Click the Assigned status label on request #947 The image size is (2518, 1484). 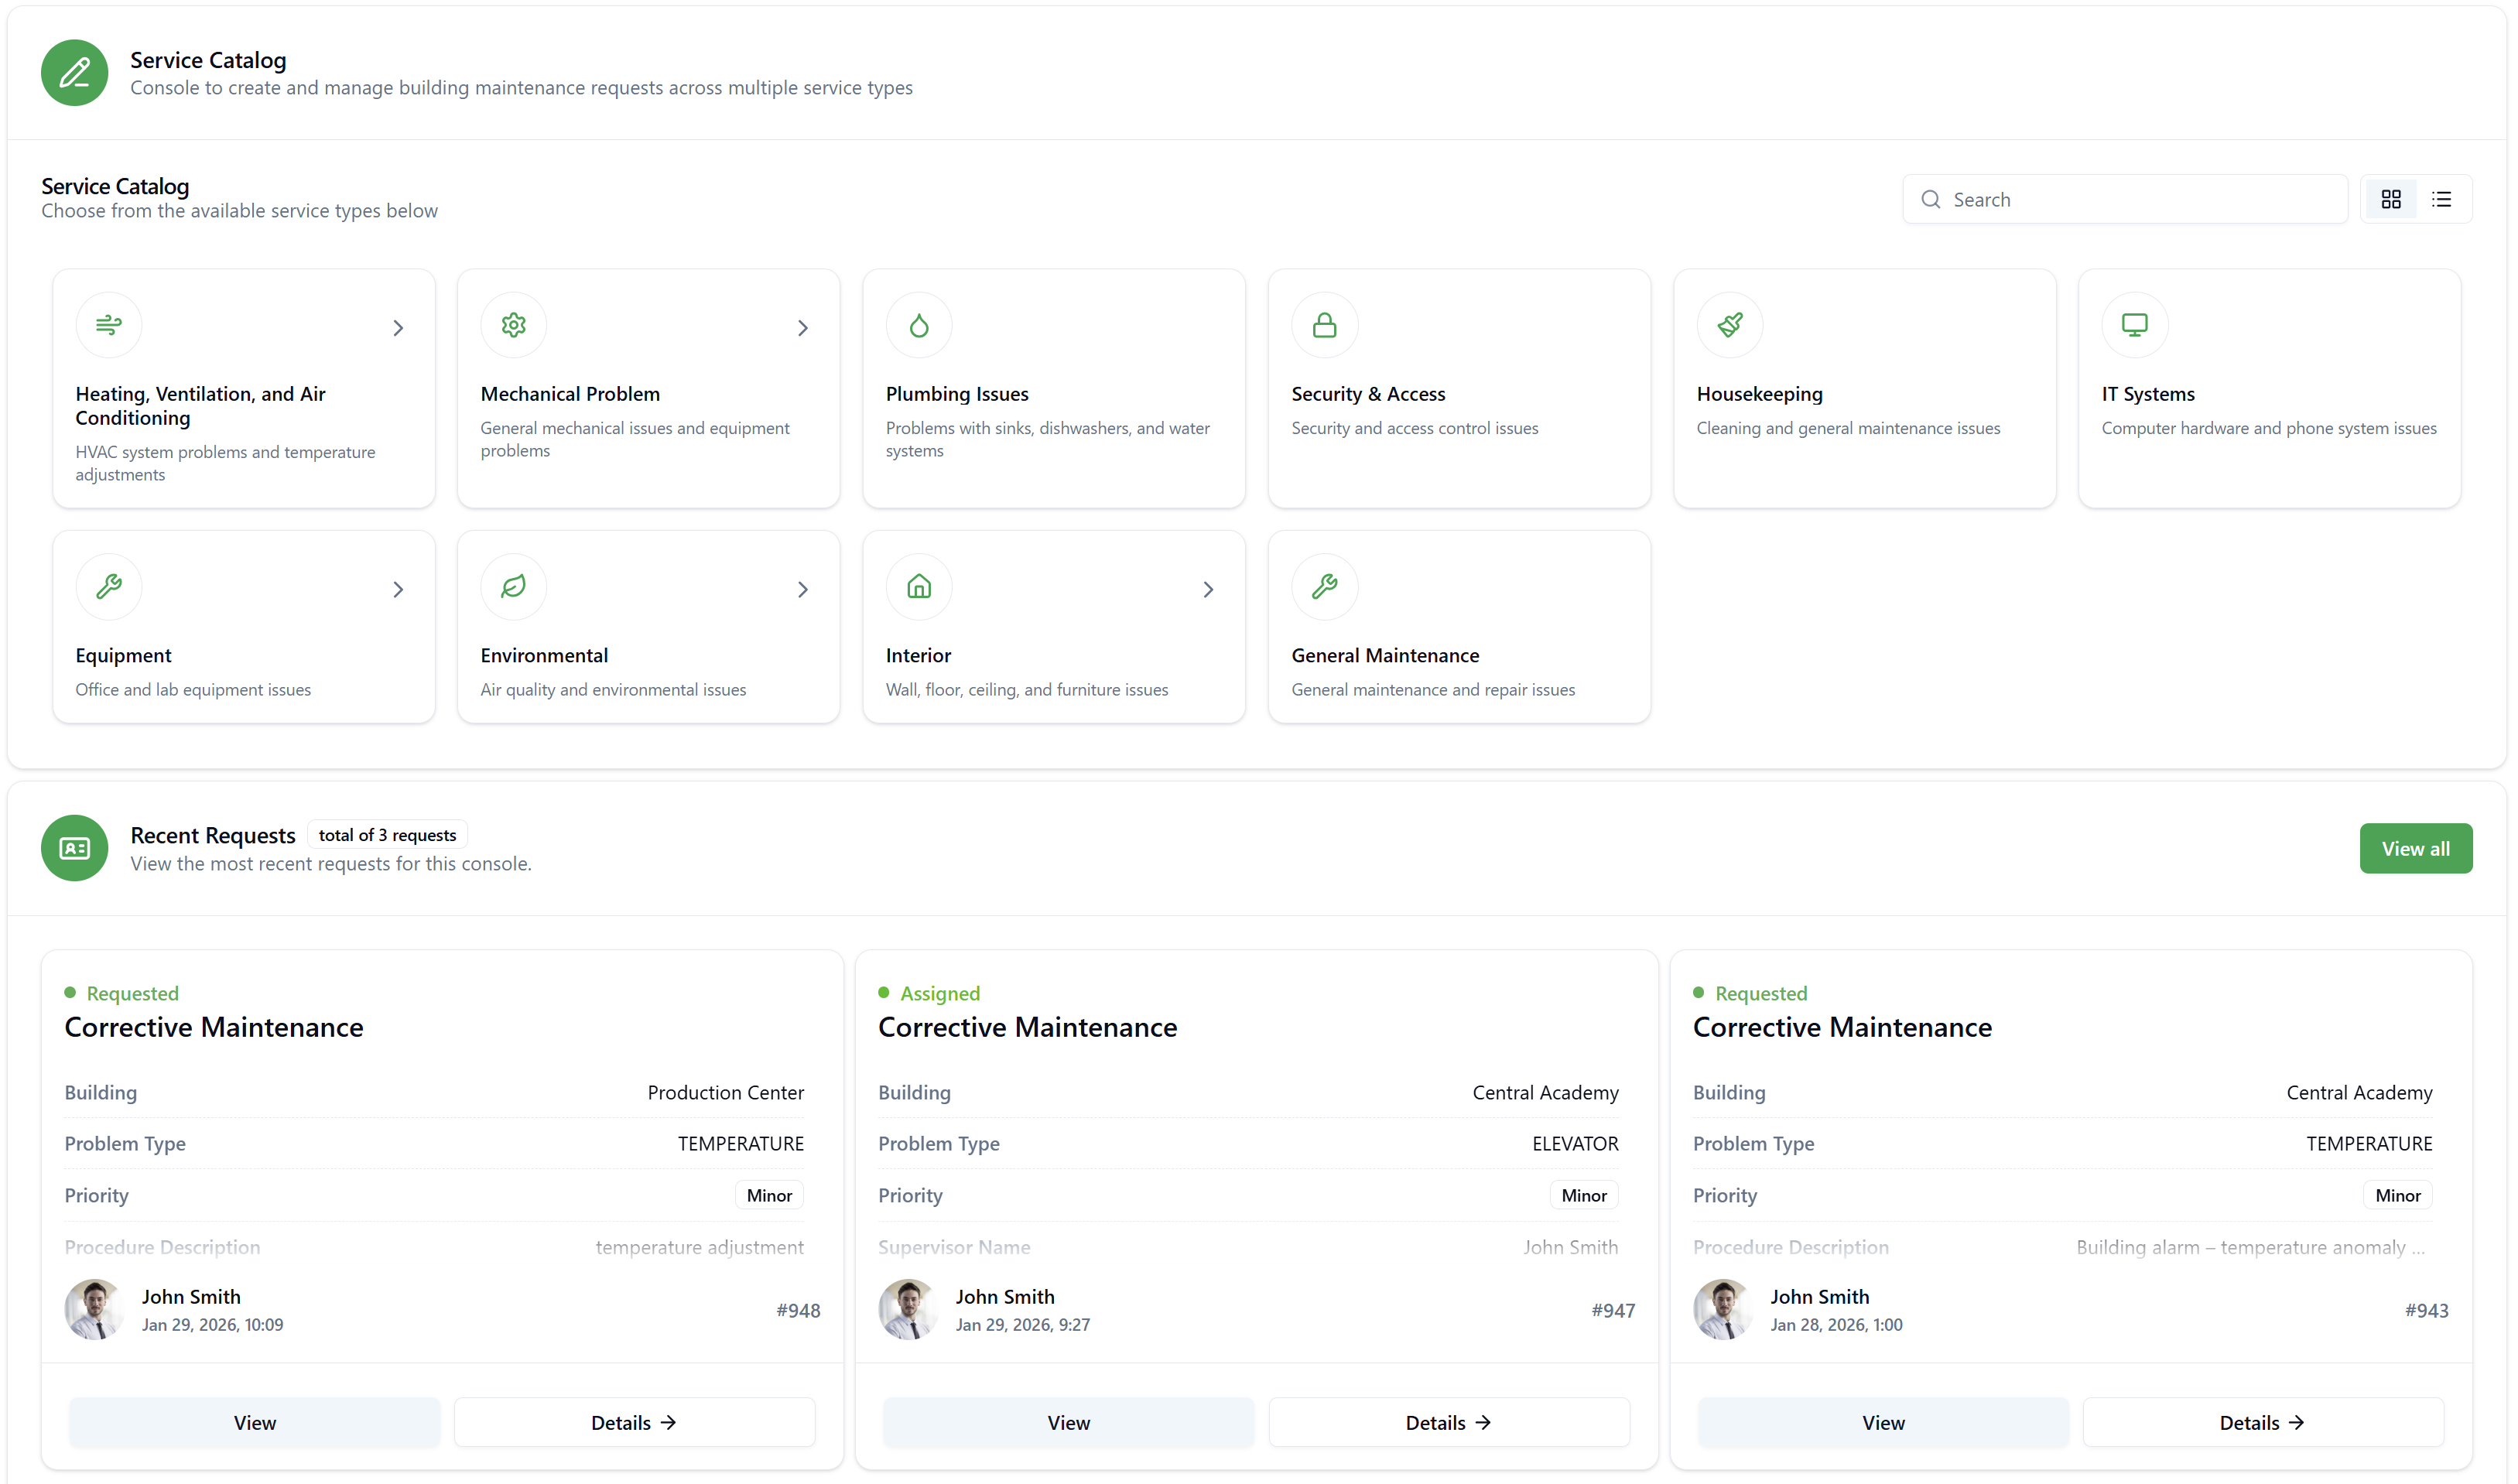click(x=940, y=993)
